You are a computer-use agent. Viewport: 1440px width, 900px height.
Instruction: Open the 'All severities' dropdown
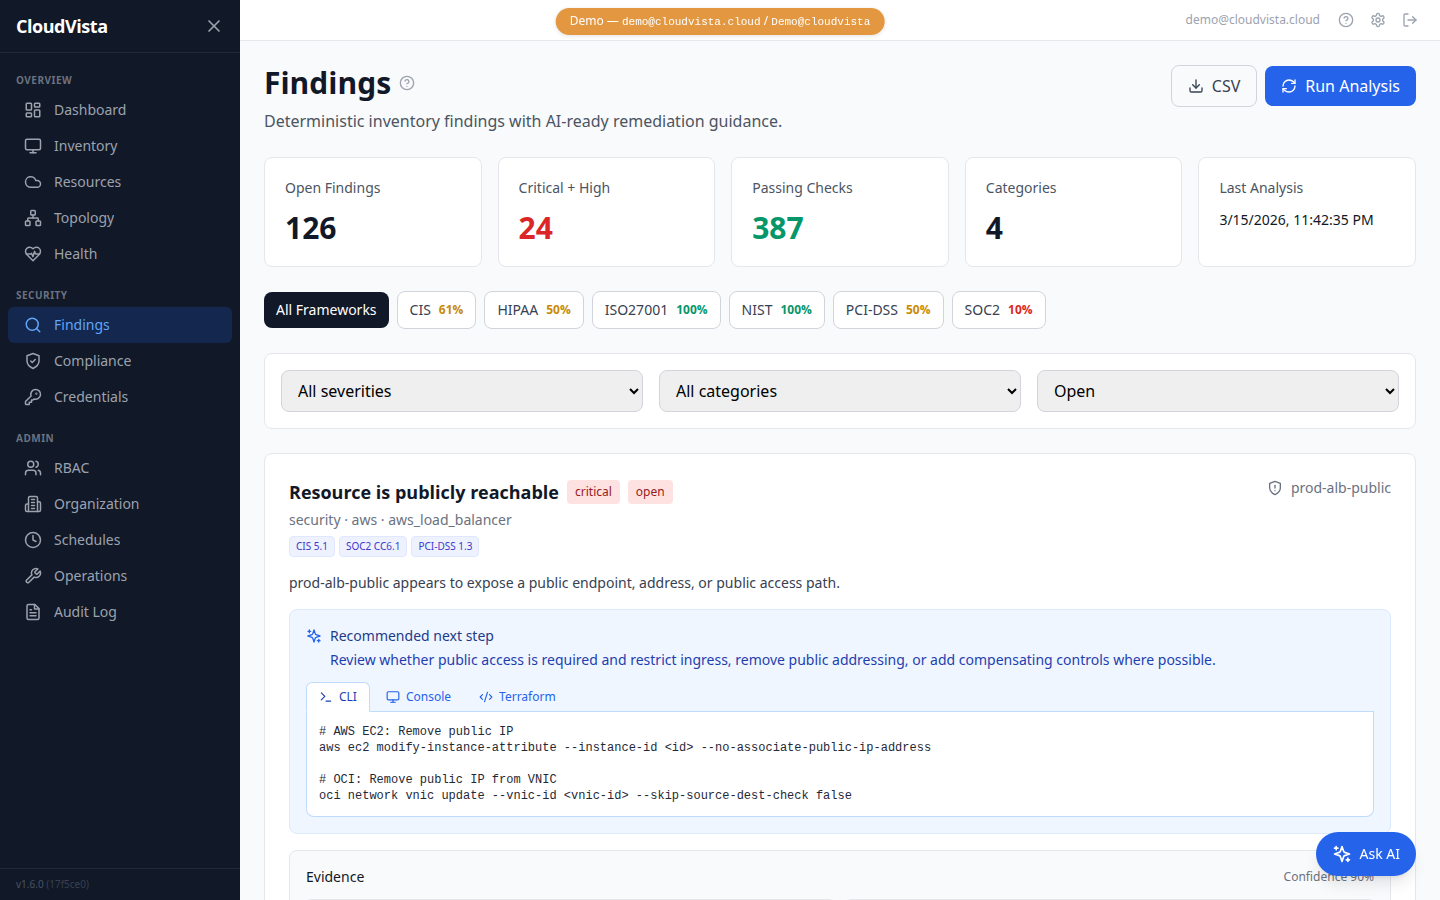pyautogui.click(x=461, y=391)
